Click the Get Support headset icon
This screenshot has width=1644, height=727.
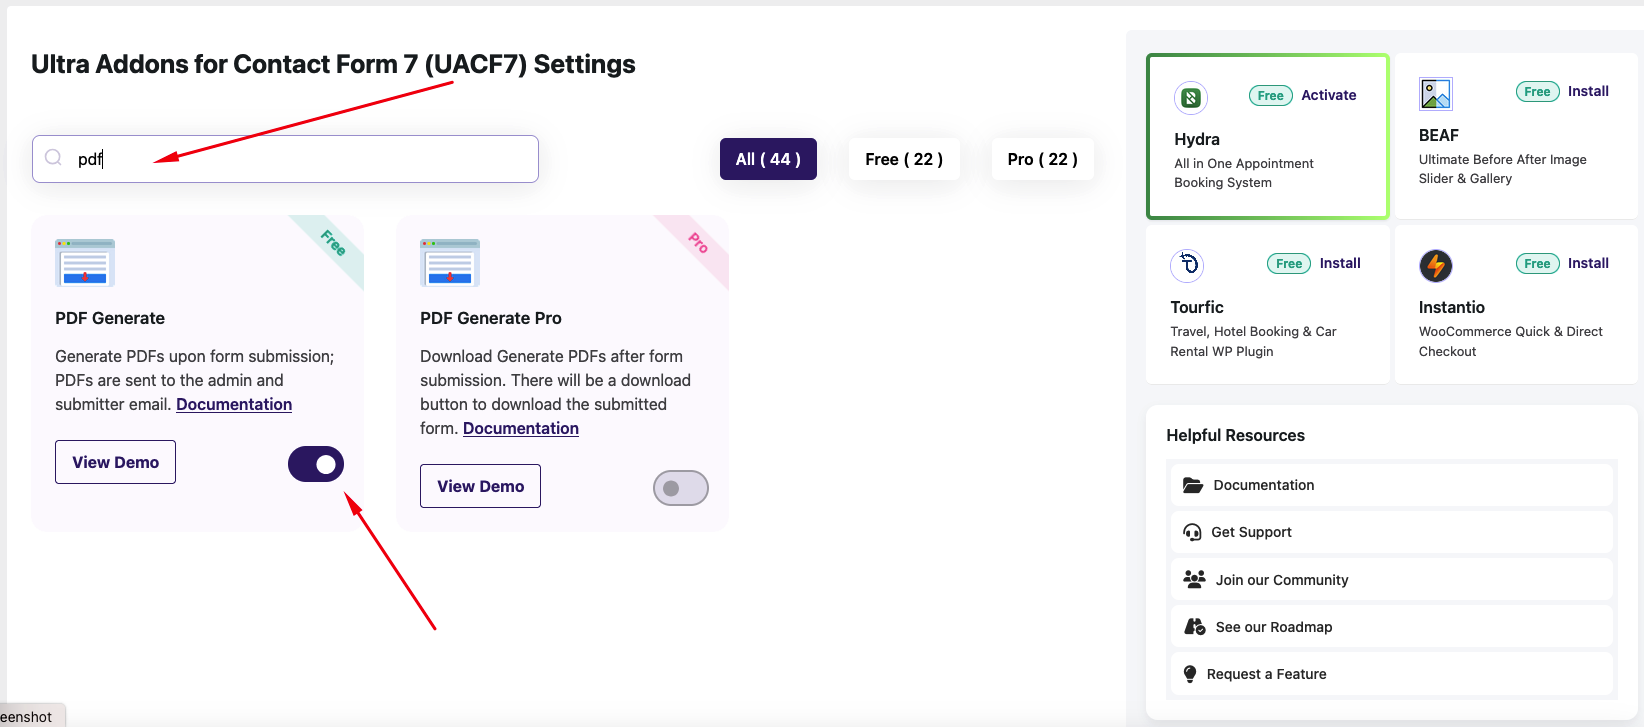point(1192,532)
